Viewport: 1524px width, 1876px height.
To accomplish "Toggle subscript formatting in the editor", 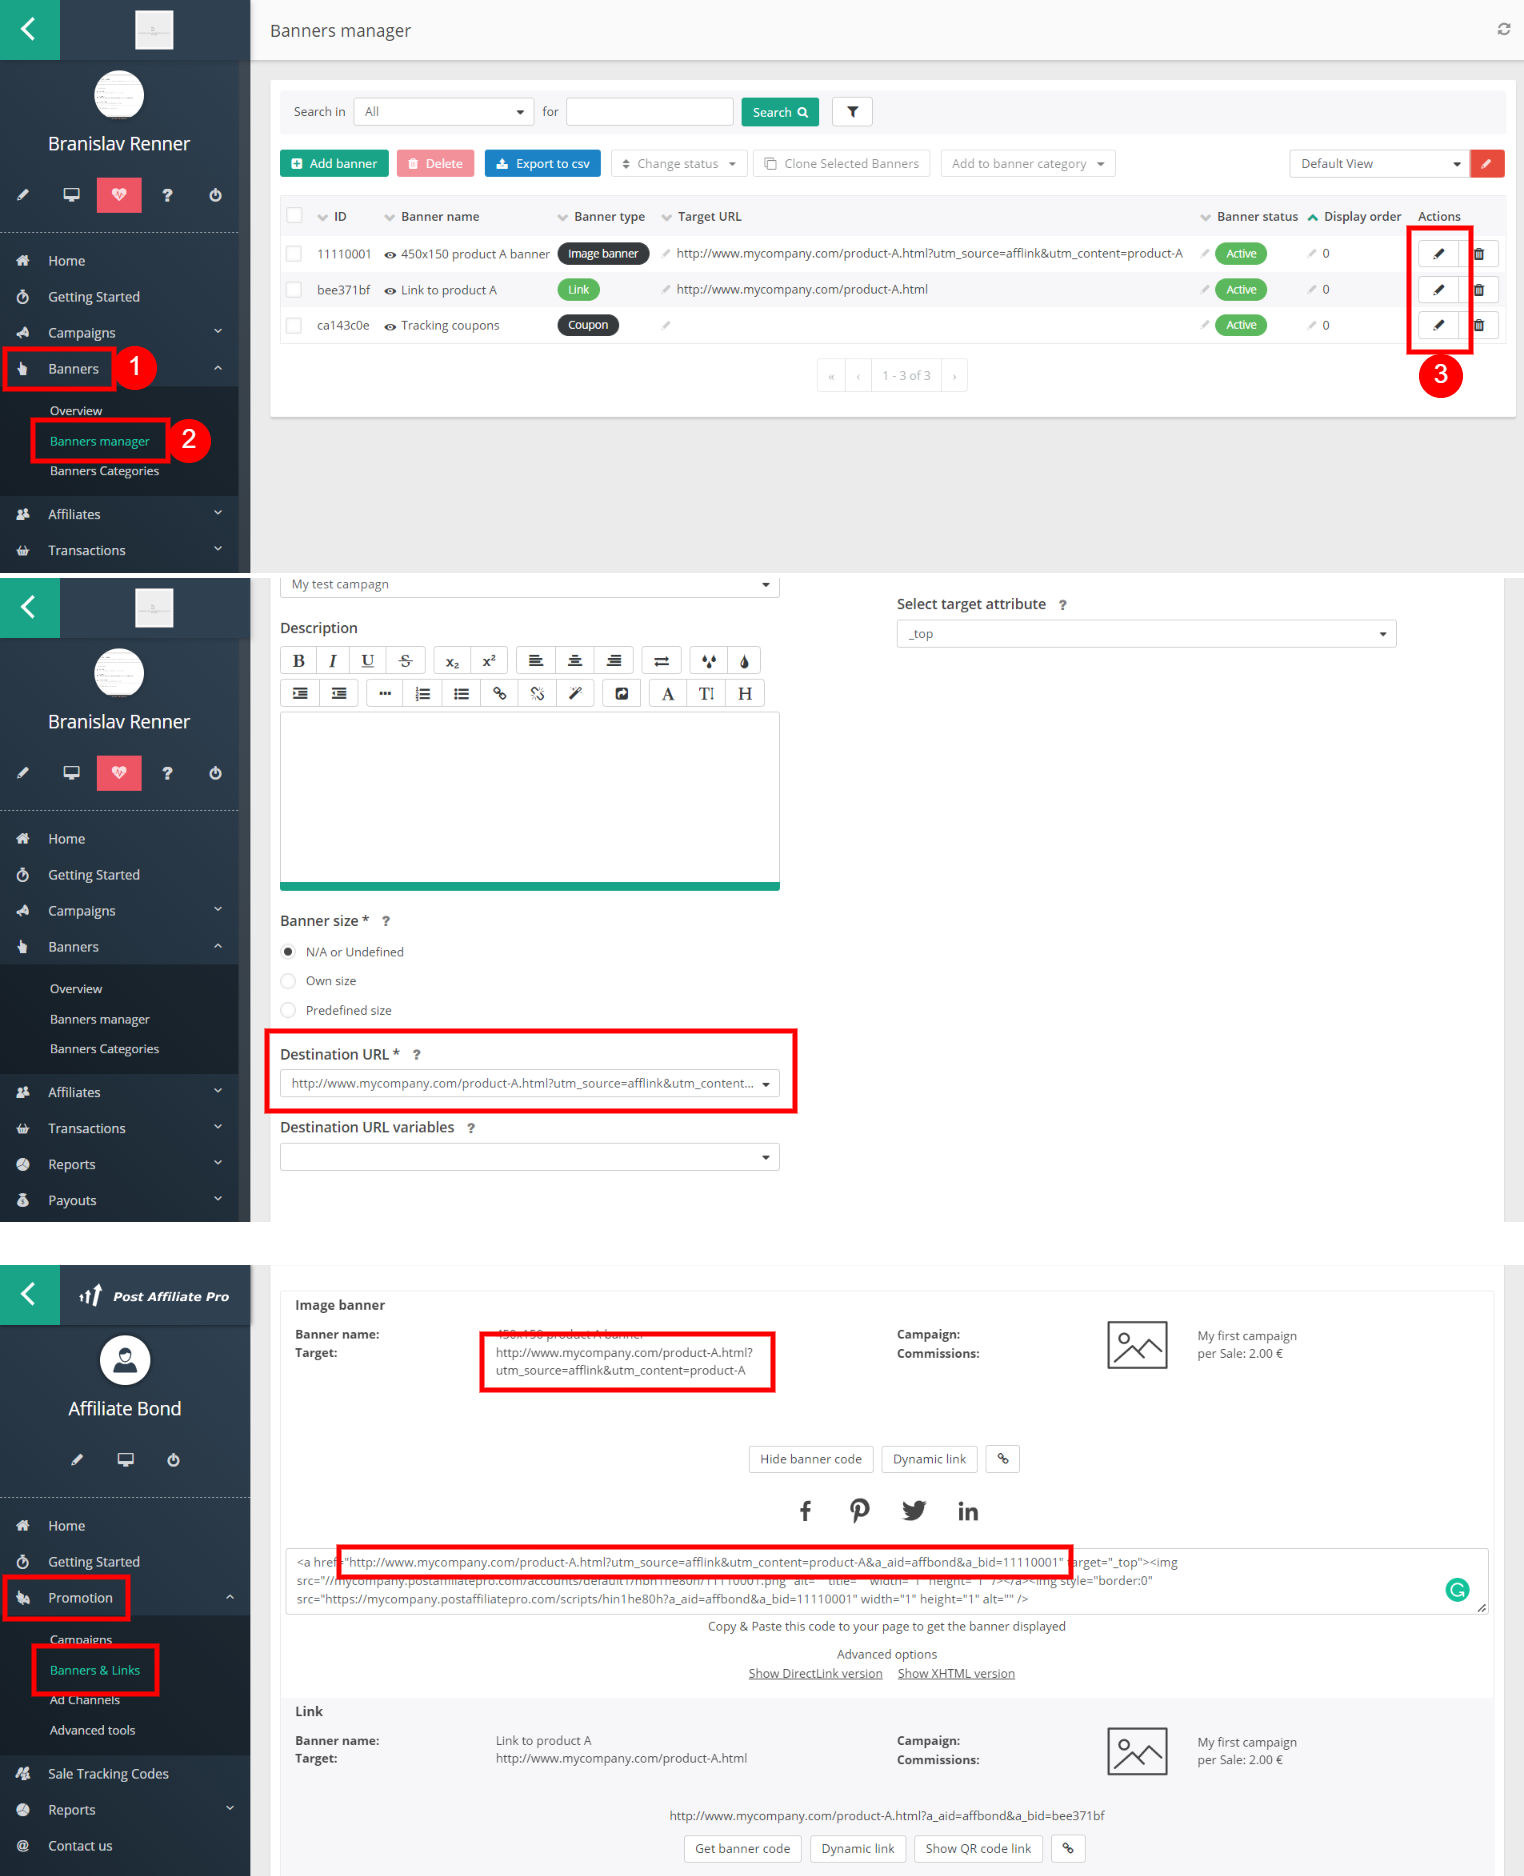I will tap(452, 661).
